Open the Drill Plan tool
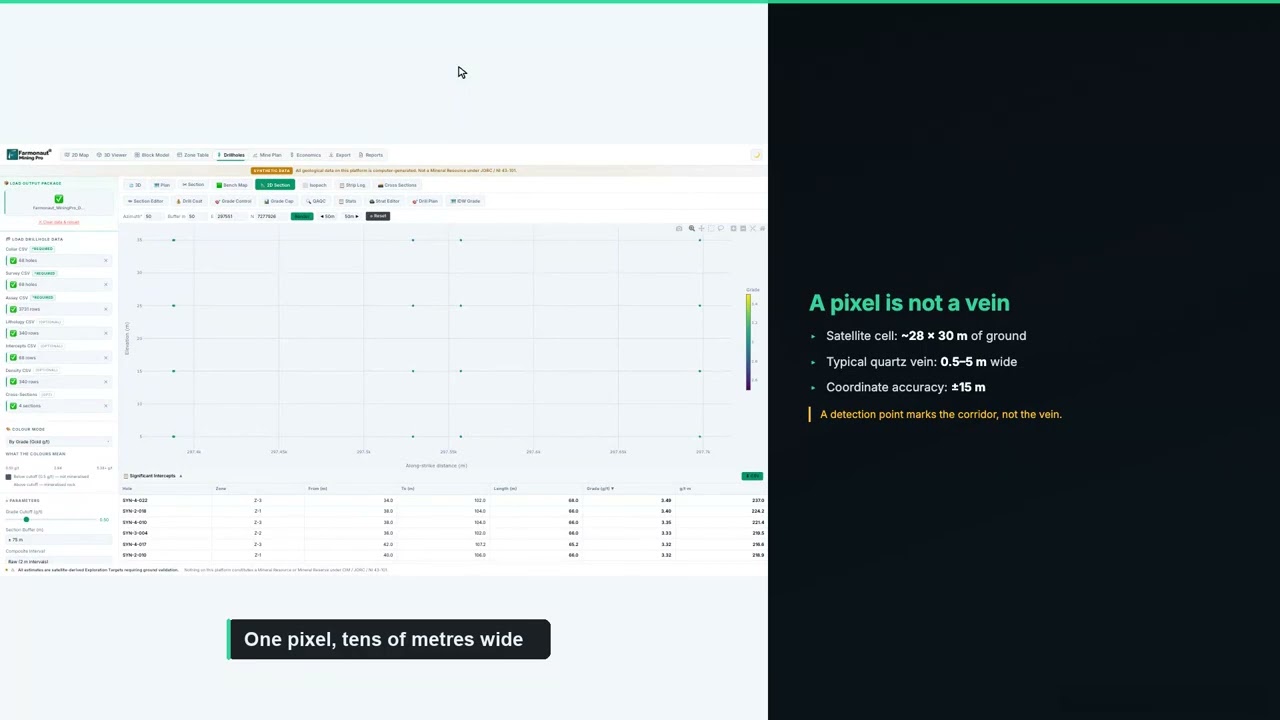1280x720 pixels. click(425, 201)
